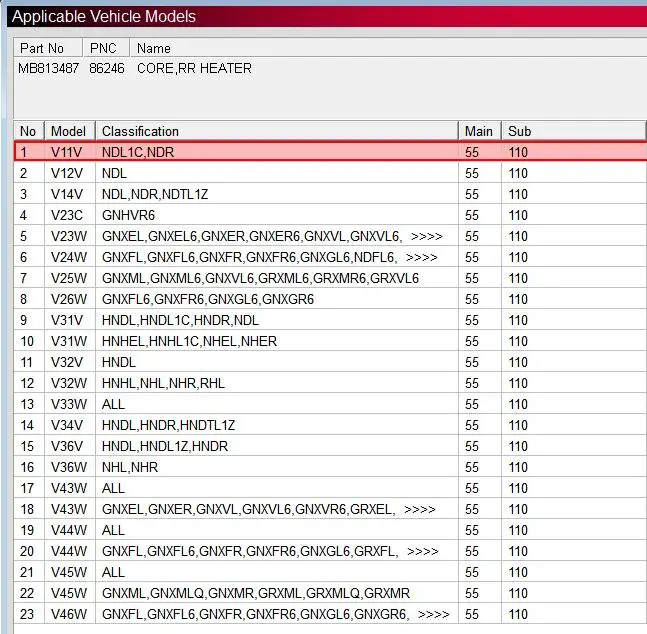Click classification GNXFL6,GNXFR6,GNXGL6,GNXGR6
This screenshot has width=647, height=634.
[208, 299]
